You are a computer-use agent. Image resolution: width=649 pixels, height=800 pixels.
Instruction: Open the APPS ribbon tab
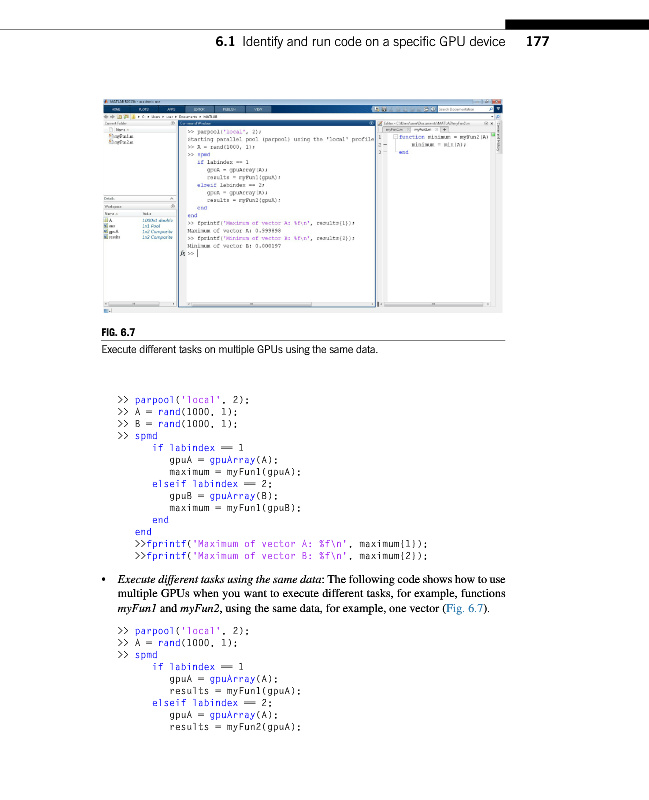click(x=171, y=108)
